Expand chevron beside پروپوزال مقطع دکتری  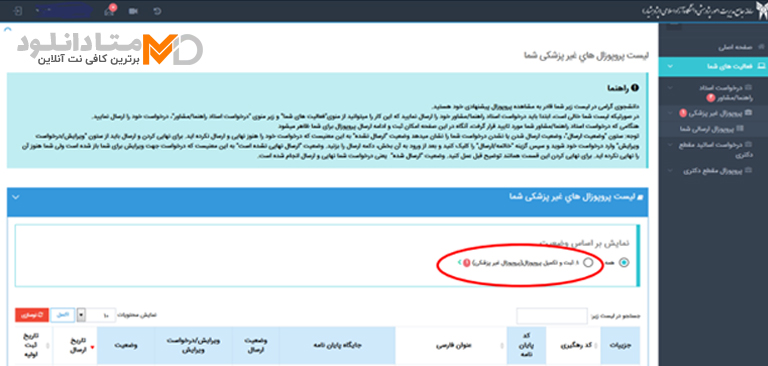(670, 171)
